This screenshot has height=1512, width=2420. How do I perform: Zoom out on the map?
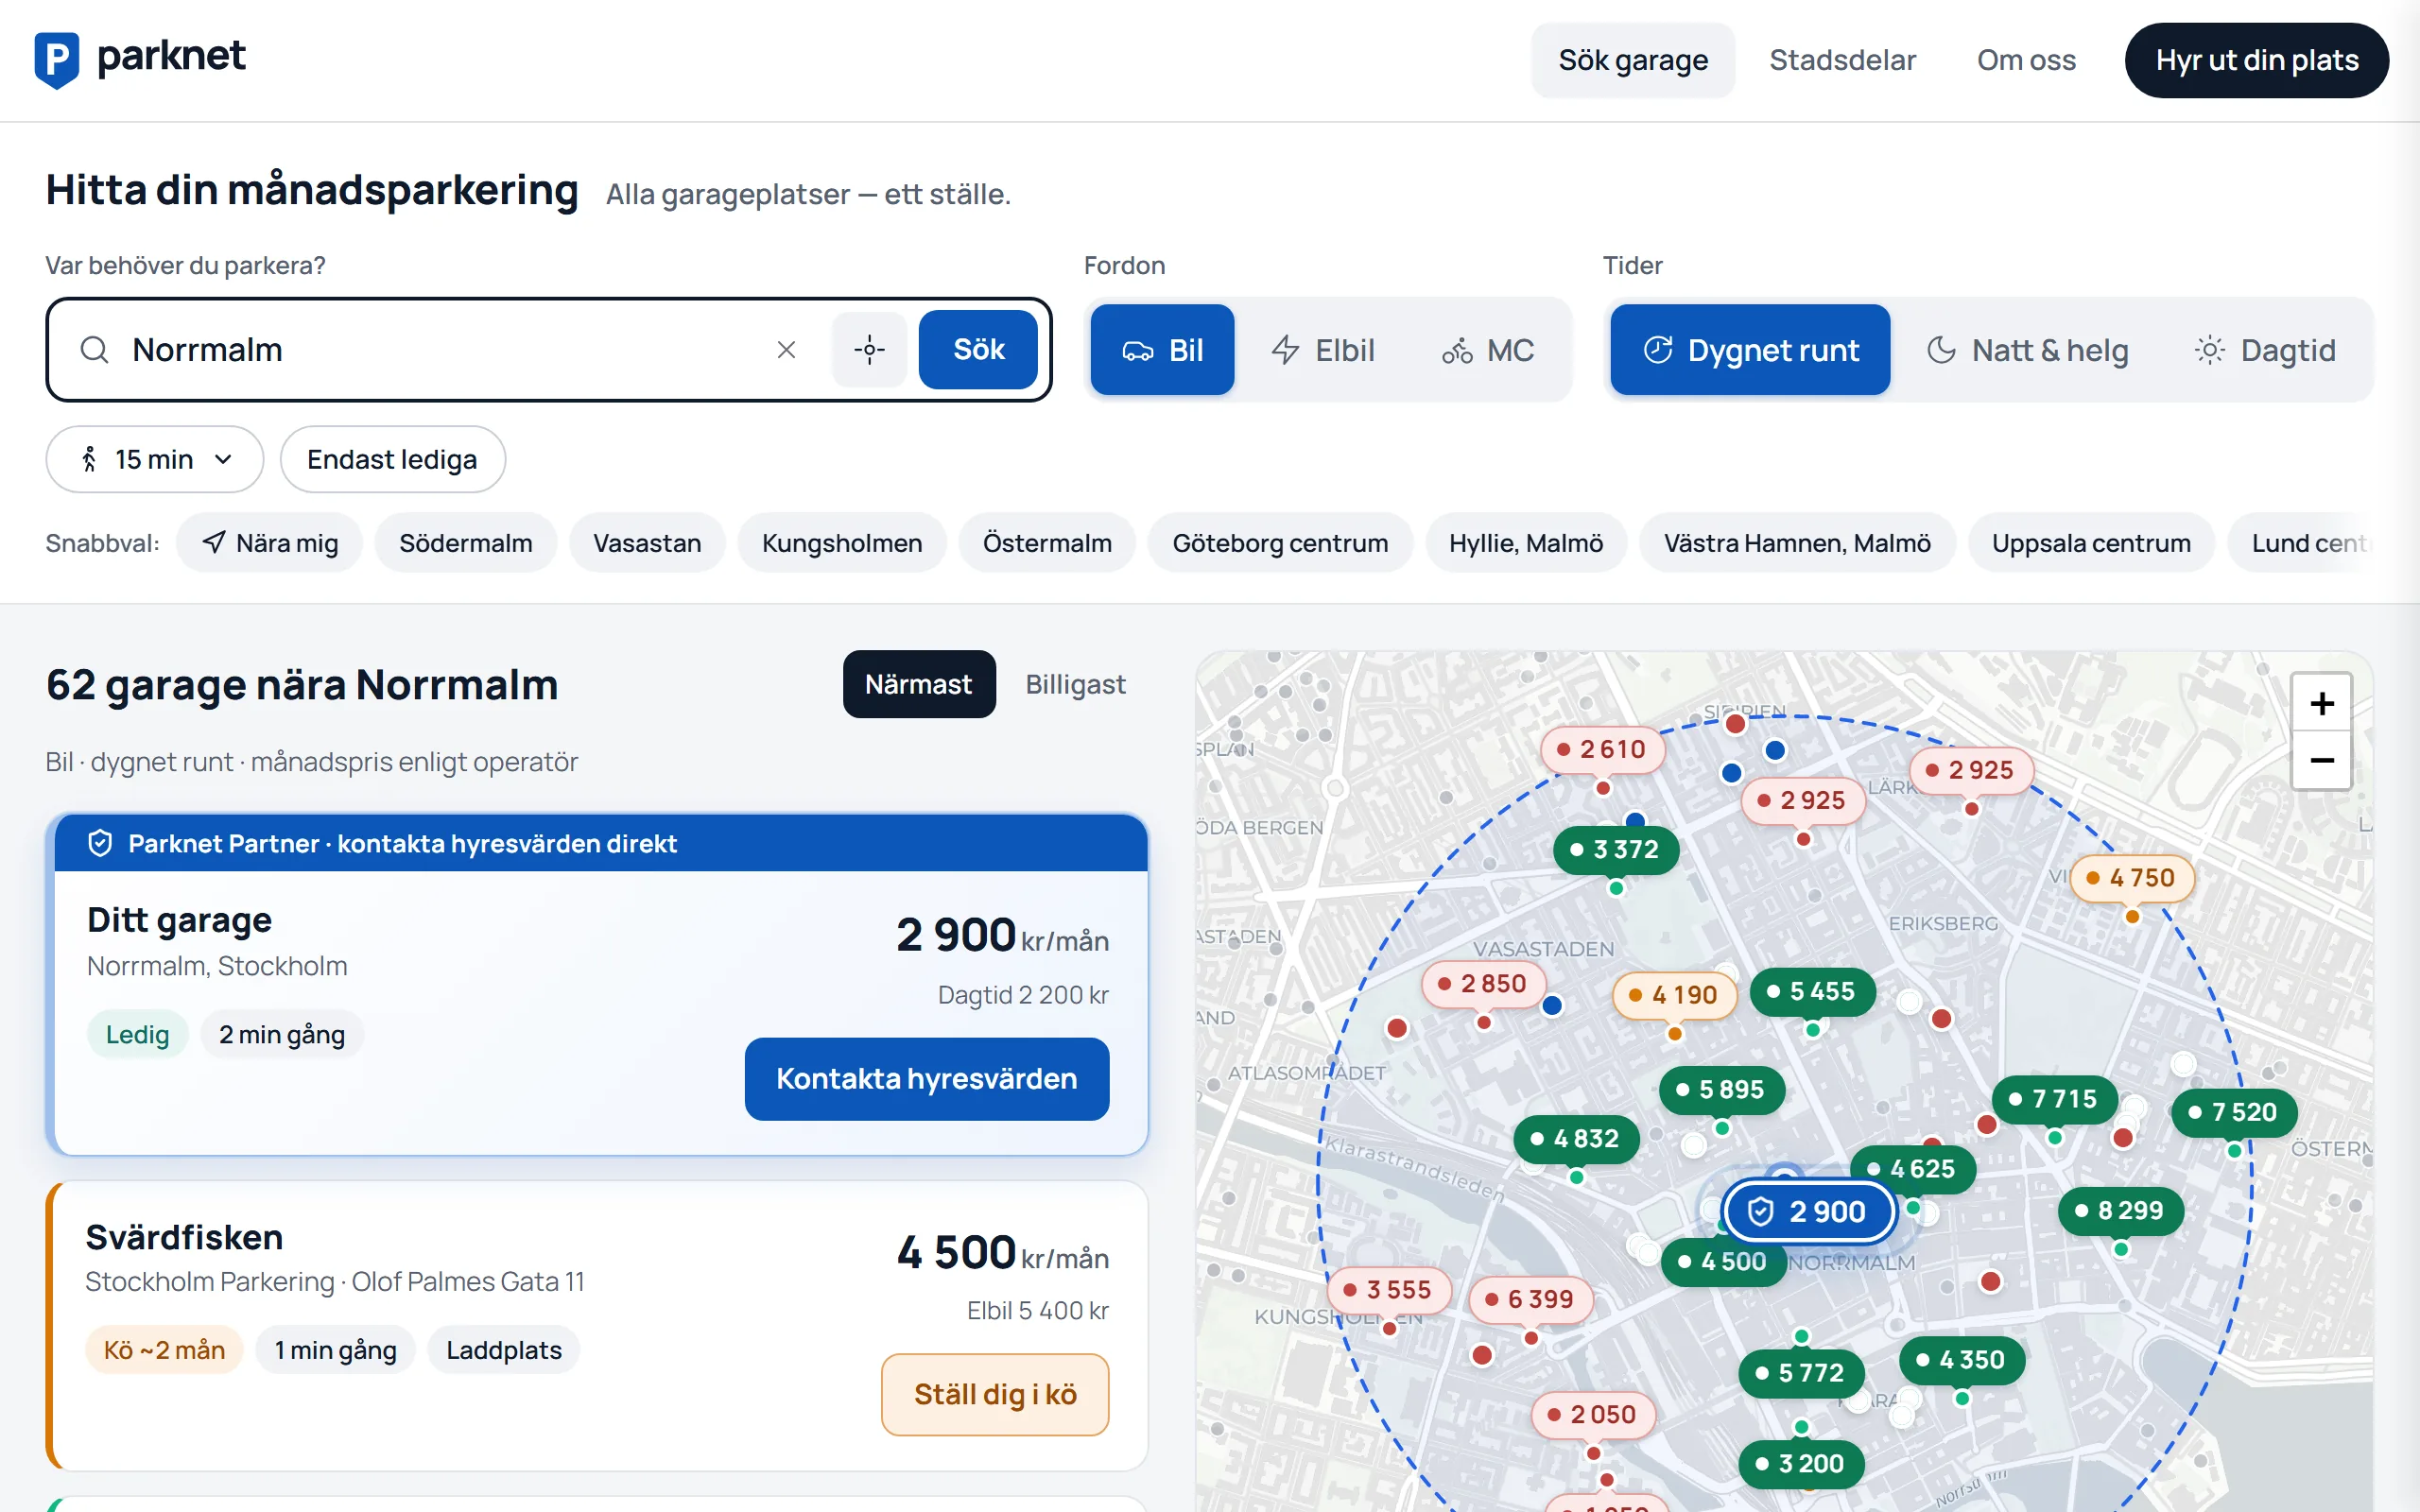coord(2321,761)
